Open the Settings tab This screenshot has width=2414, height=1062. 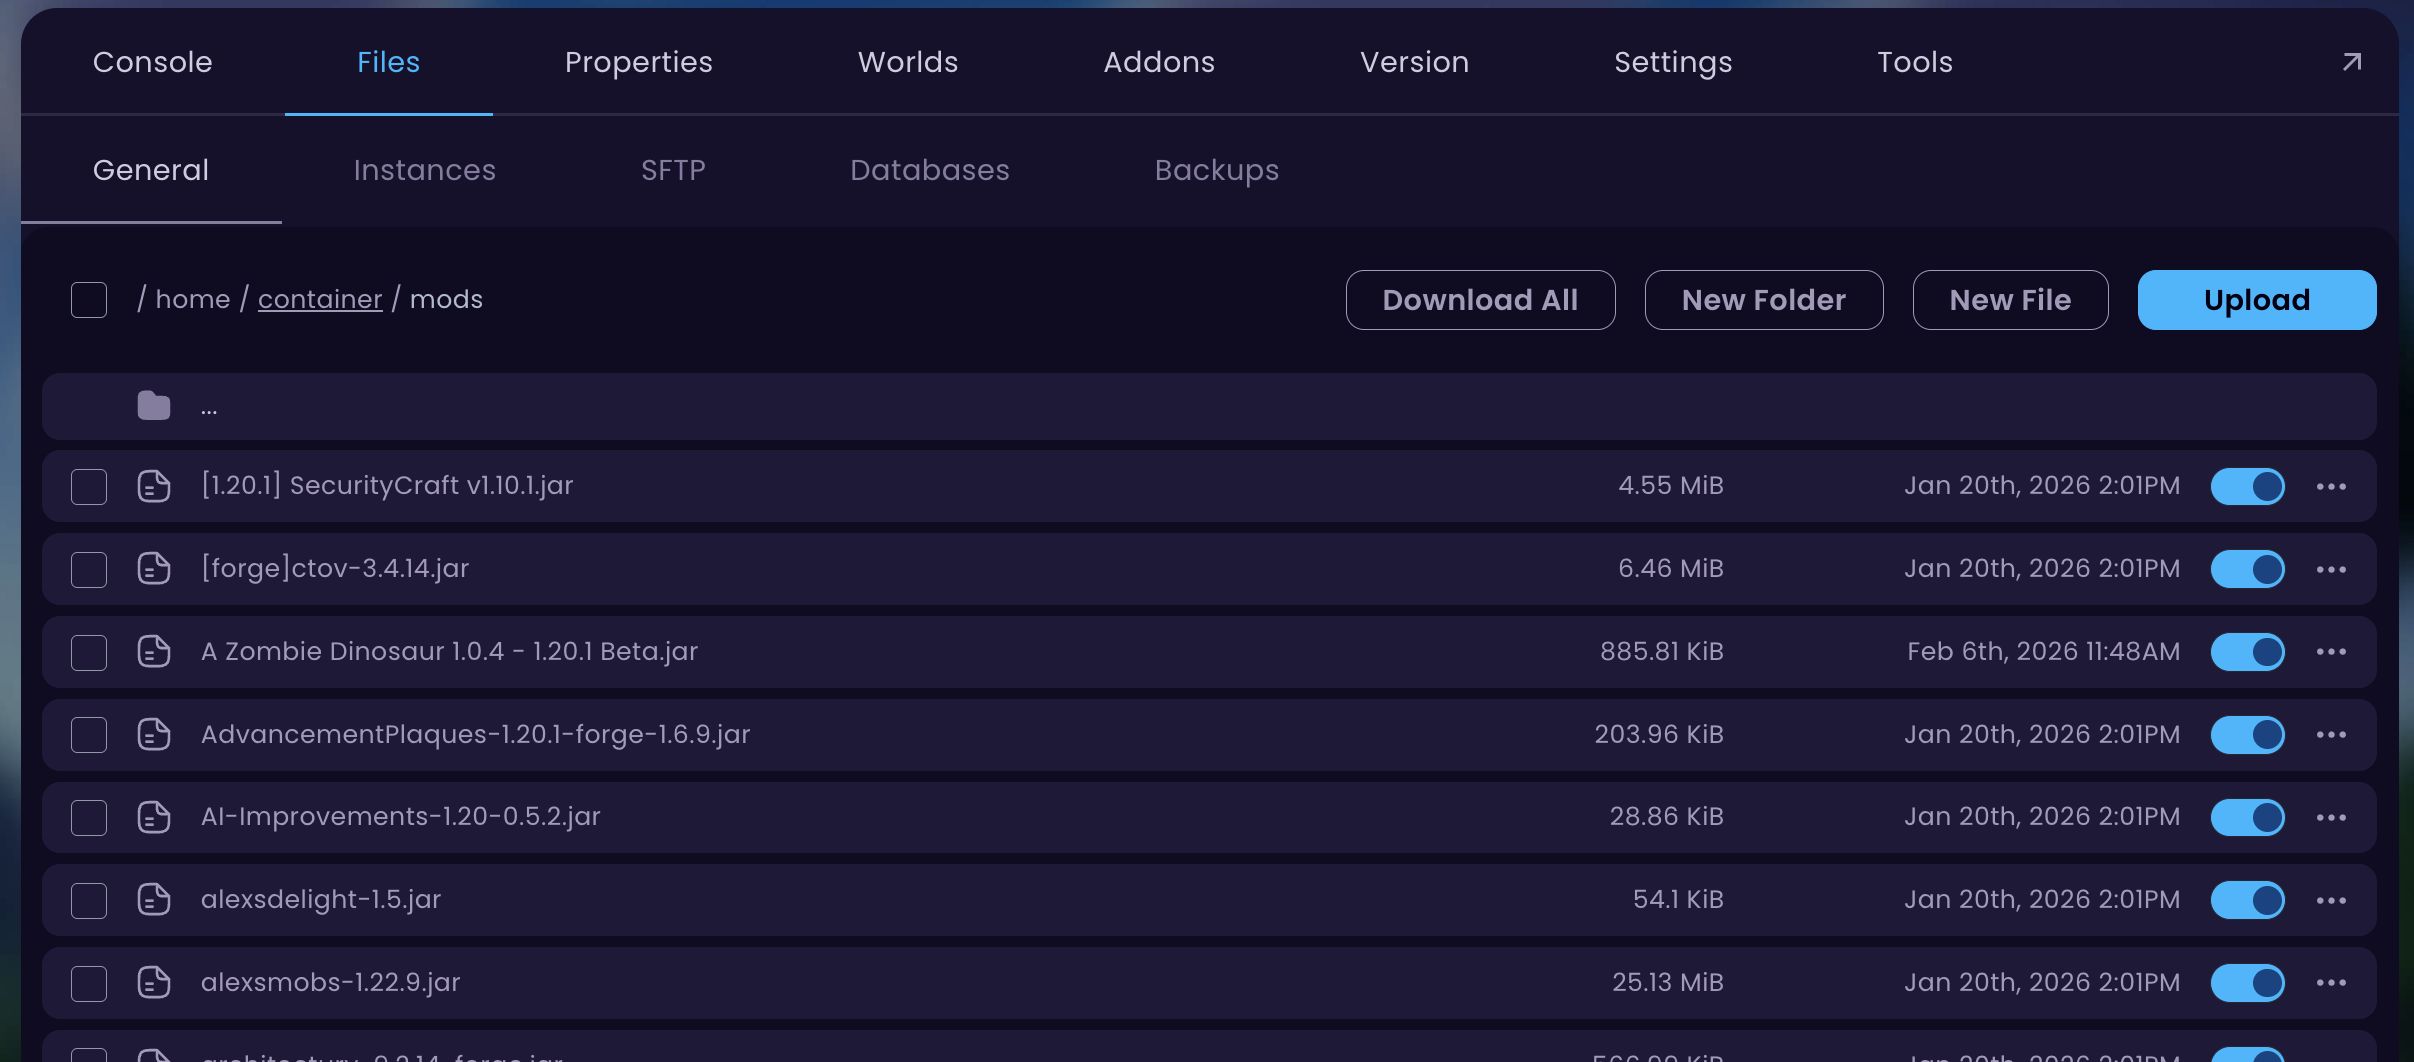point(1673,62)
